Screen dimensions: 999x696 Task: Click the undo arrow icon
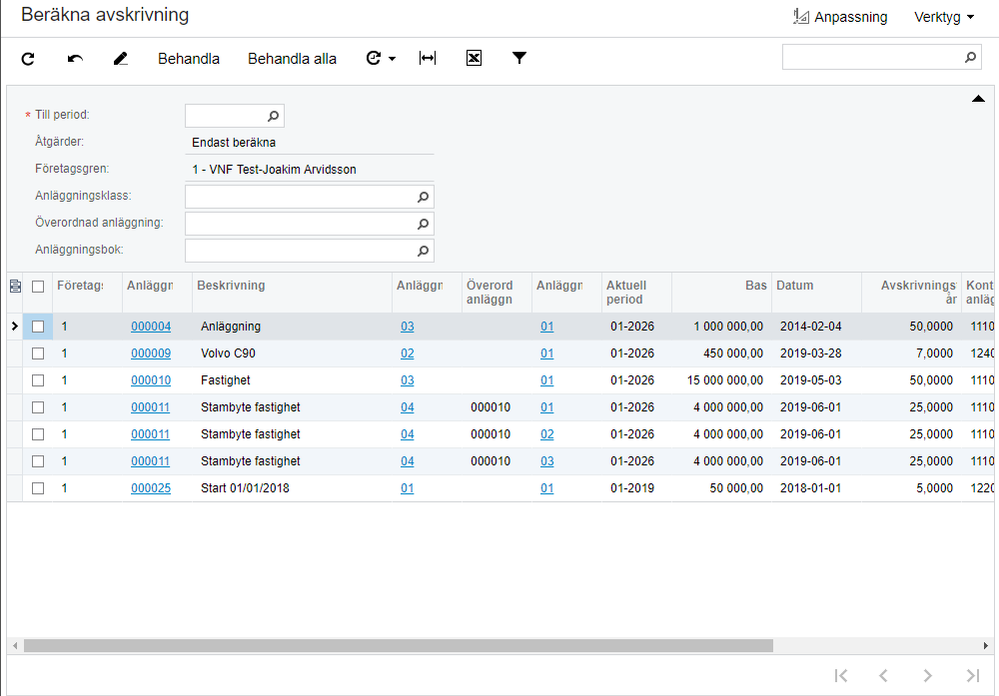point(75,59)
